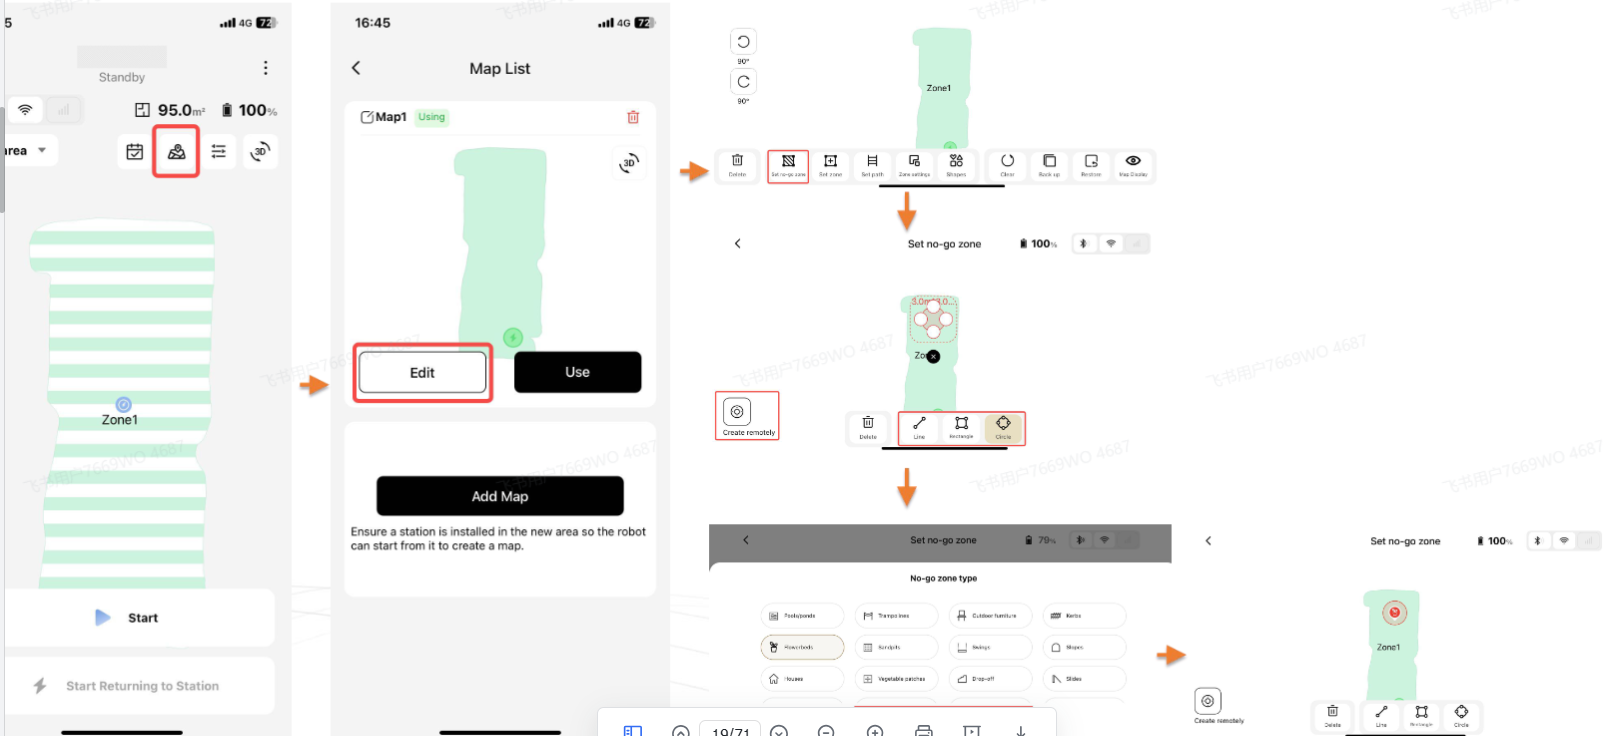Viewport: 1624px width, 736px height.
Task: Switch to 3D view on Standby screen
Action: click(260, 152)
